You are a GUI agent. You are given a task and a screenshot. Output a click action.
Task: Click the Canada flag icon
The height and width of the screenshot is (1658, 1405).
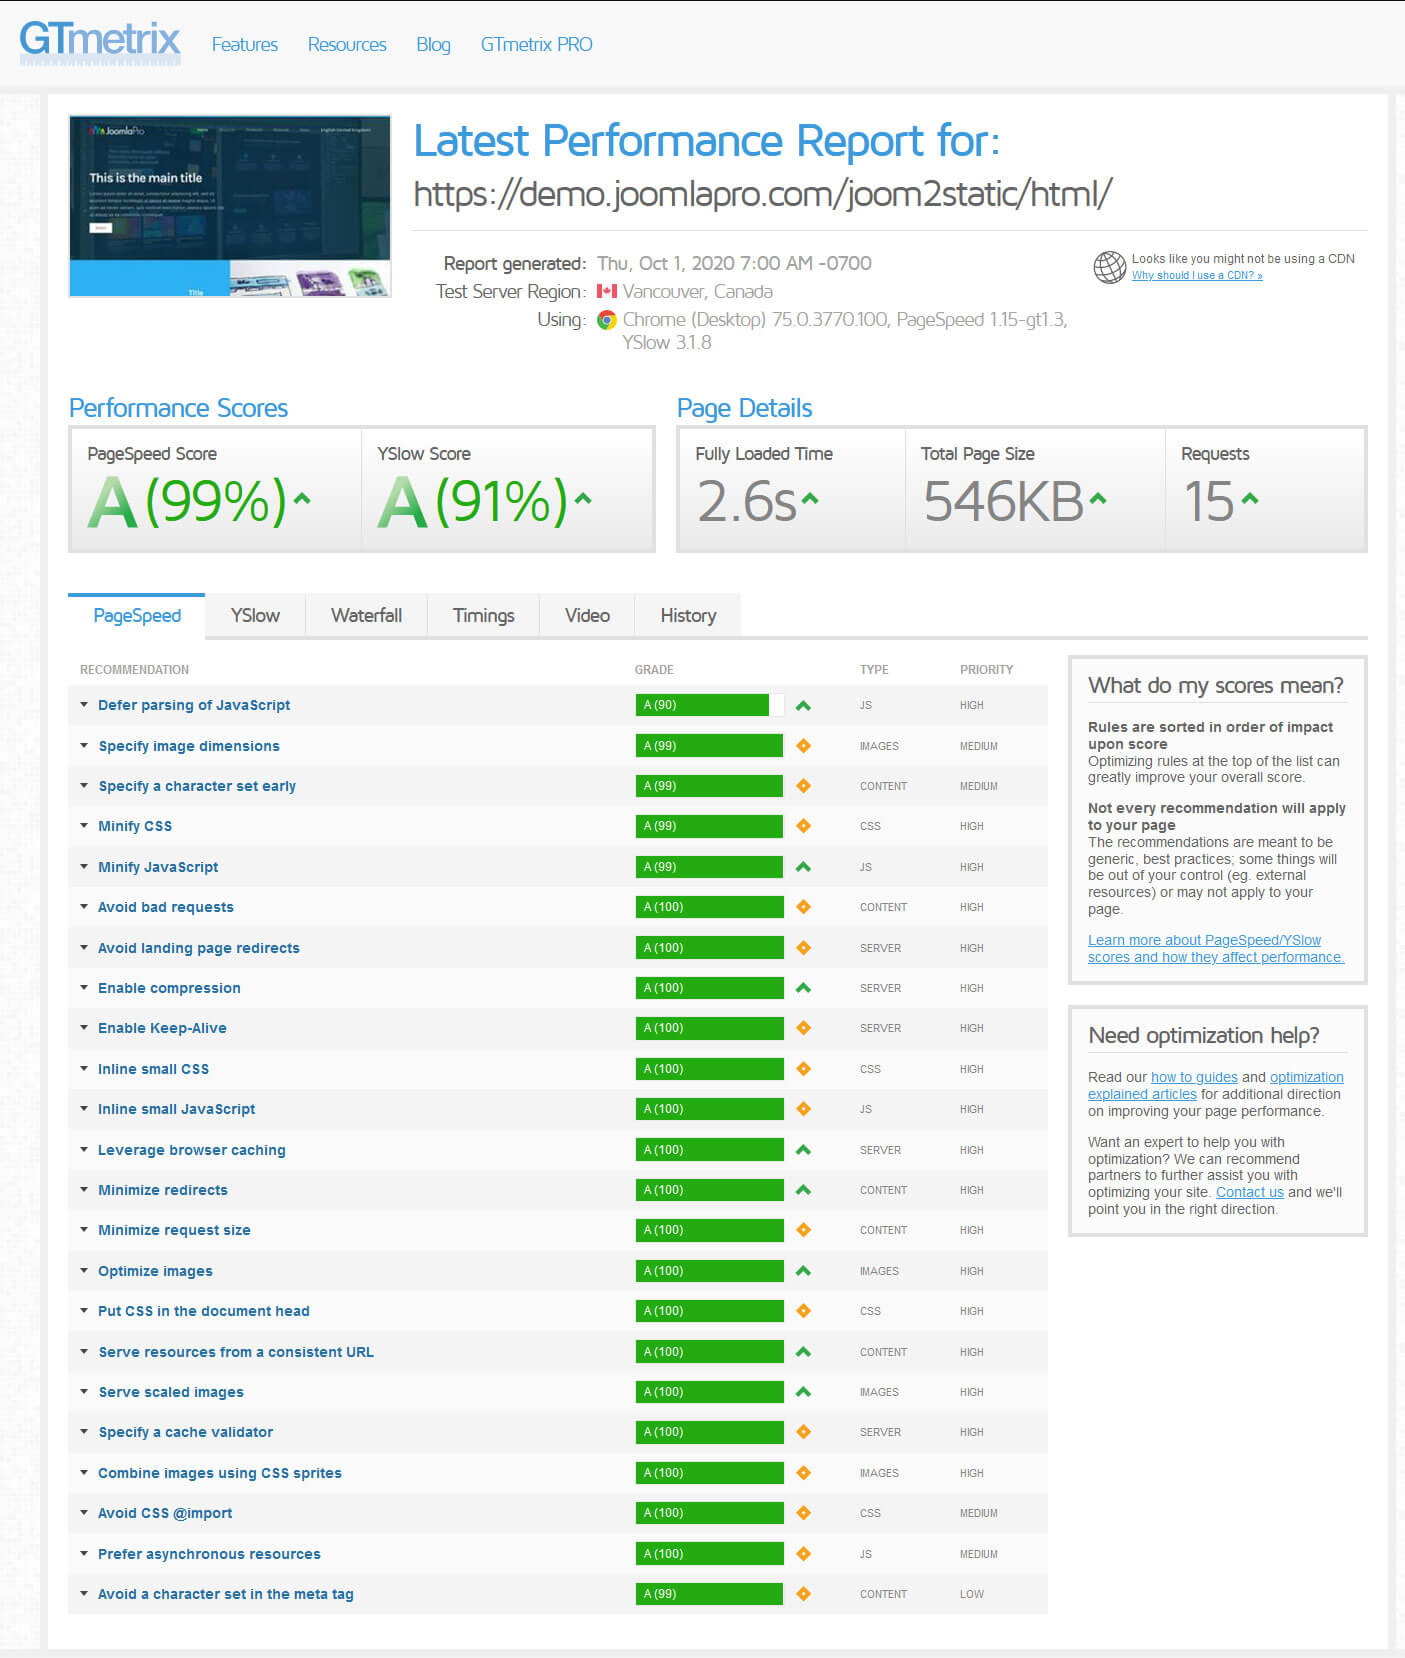(x=606, y=291)
